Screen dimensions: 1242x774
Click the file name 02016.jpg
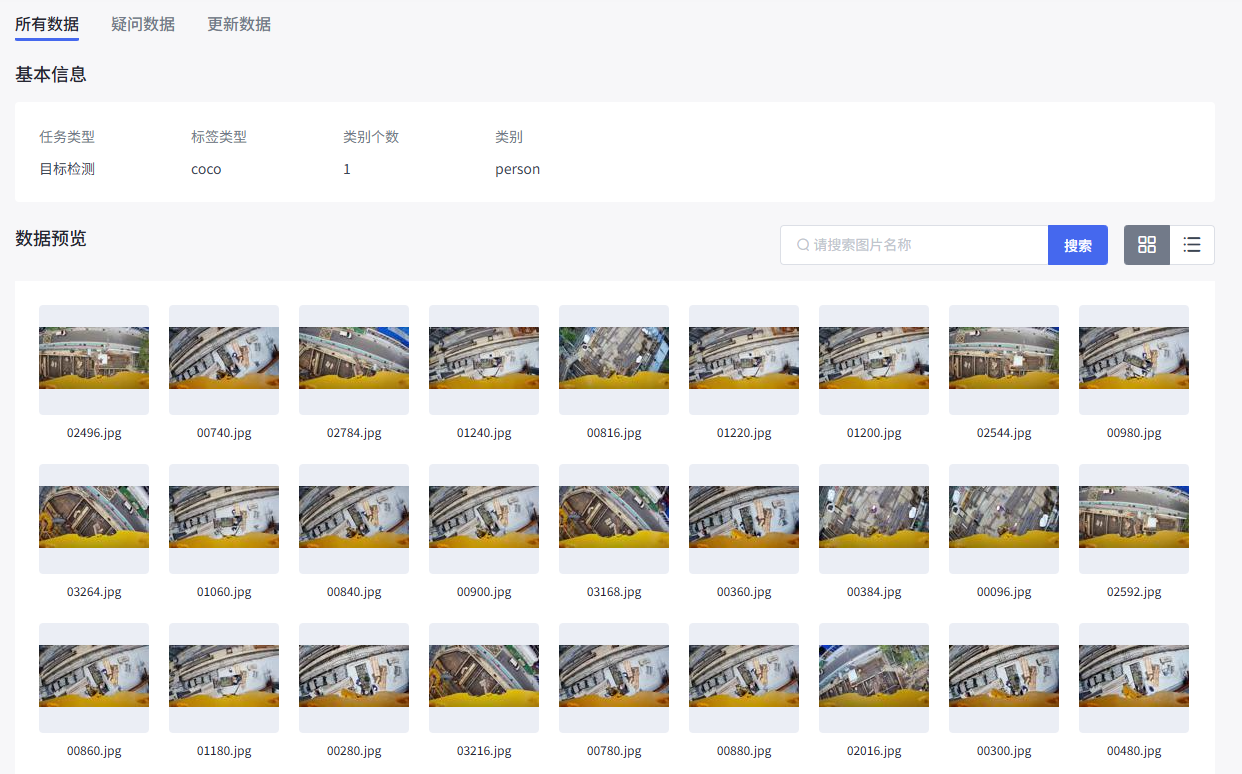tap(874, 751)
